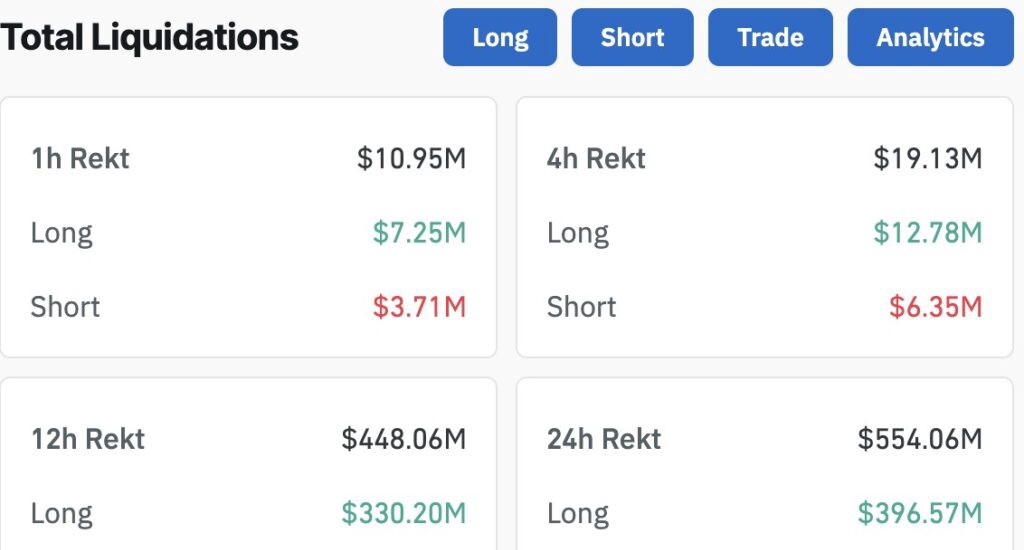The height and width of the screenshot is (550, 1024).
Task: Select the 1h short value $3.71M
Action: [x=419, y=306]
